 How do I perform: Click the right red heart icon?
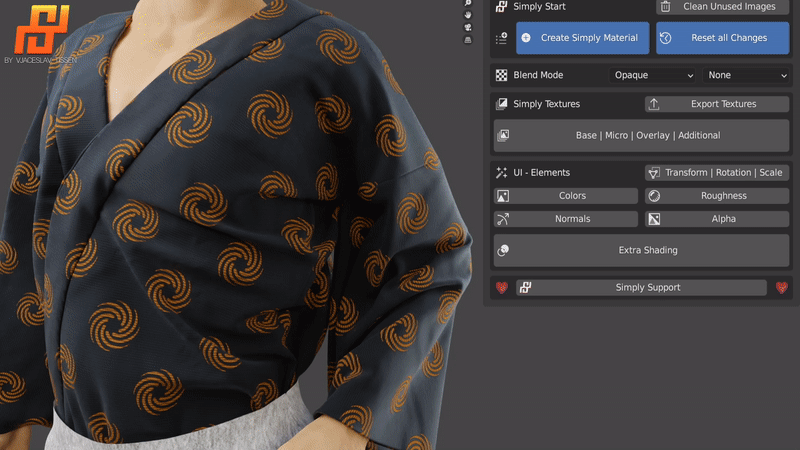pos(782,288)
